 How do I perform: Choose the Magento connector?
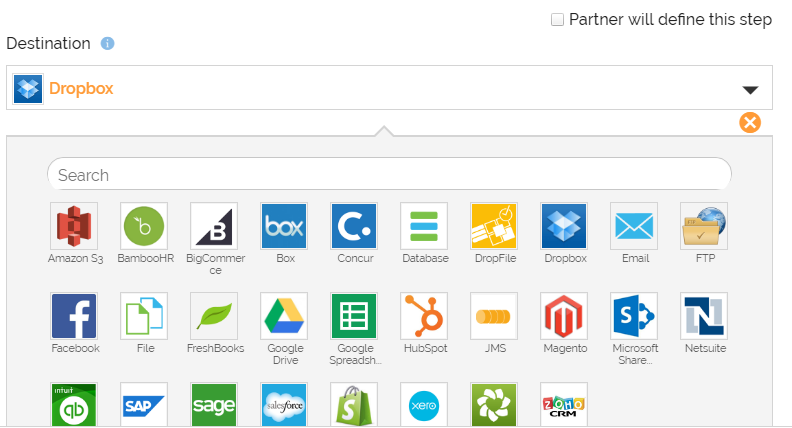click(564, 316)
